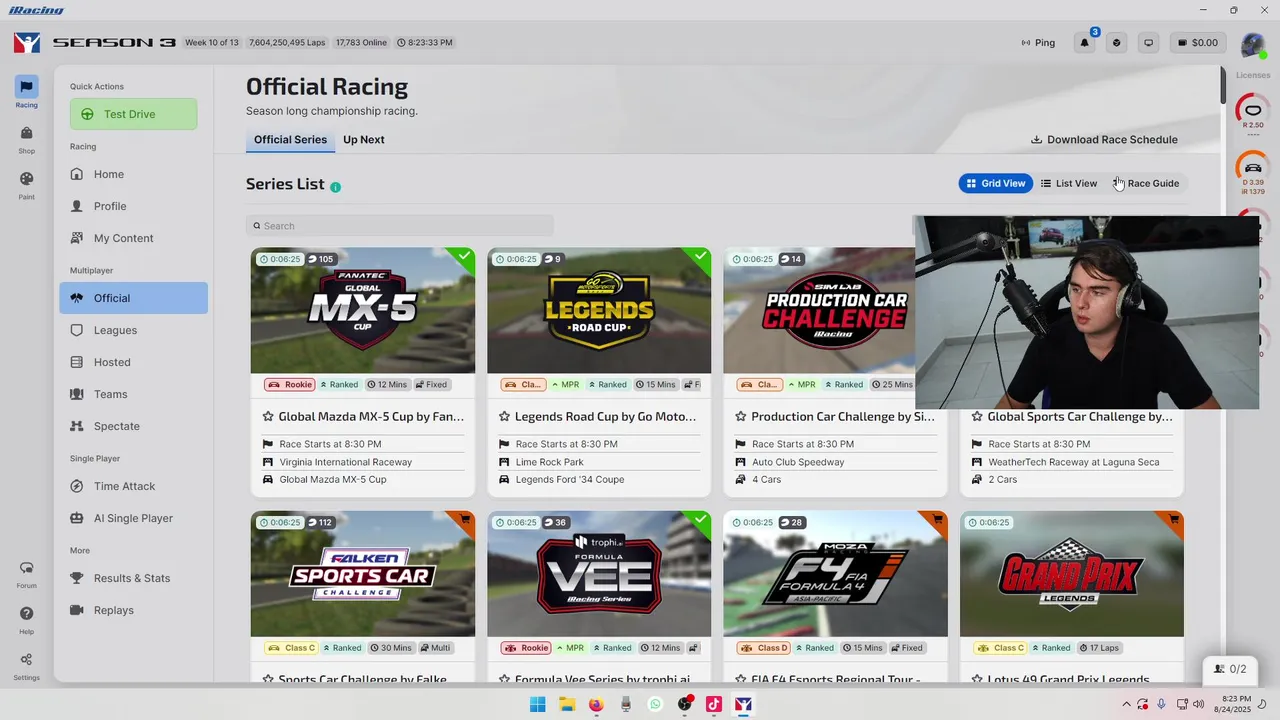The image size is (1280, 720).
Task: Open the Sports Car license gauge D 3.39
Action: coord(1253,170)
